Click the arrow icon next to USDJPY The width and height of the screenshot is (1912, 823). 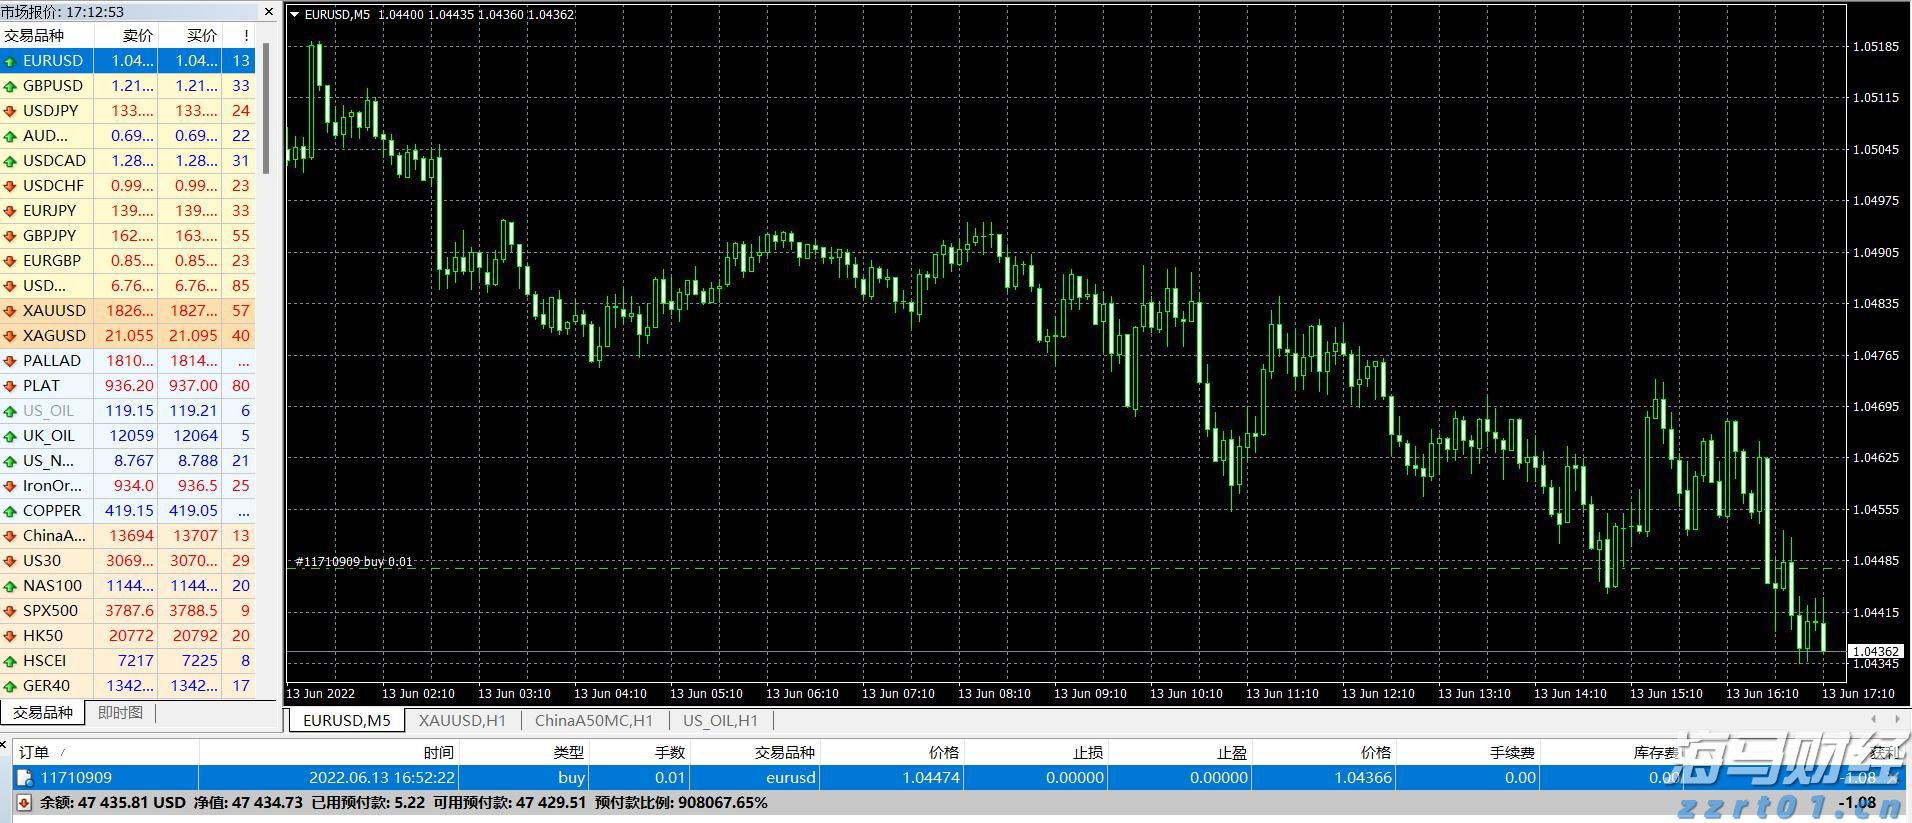(10, 111)
